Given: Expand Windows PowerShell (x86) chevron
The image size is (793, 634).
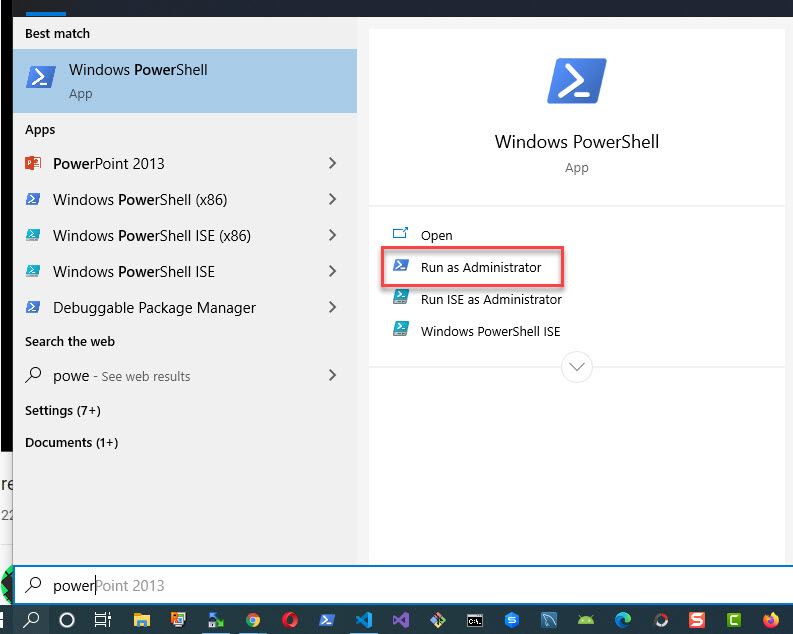Looking at the screenshot, I should (x=332, y=199).
